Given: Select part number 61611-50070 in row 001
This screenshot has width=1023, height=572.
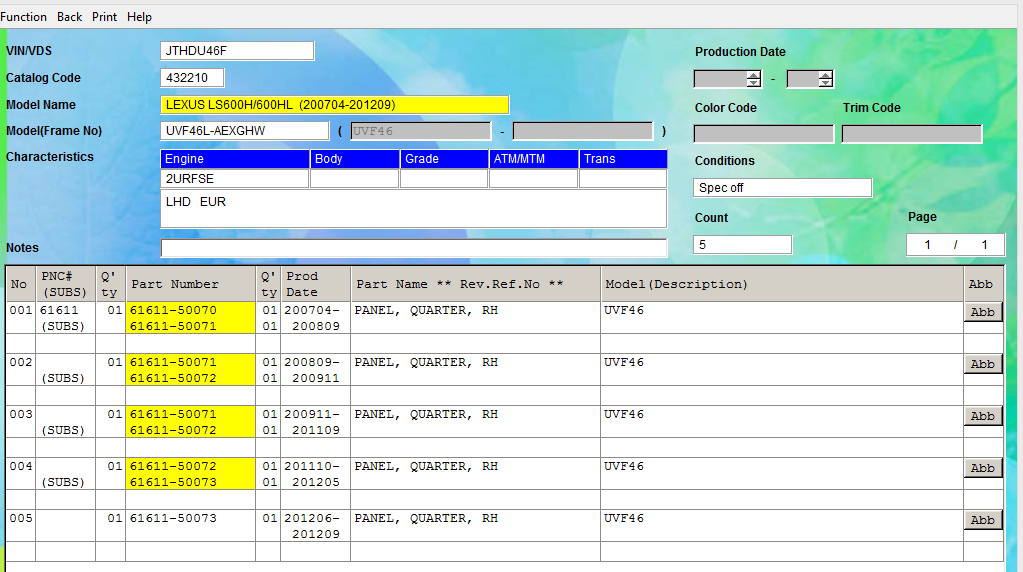Looking at the screenshot, I should tap(173, 310).
